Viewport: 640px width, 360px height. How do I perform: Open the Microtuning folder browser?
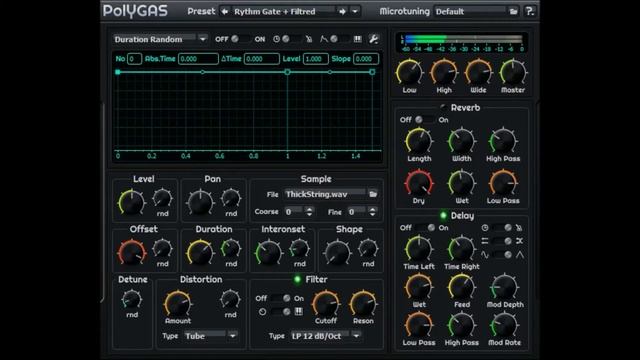click(x=513, y=11)
